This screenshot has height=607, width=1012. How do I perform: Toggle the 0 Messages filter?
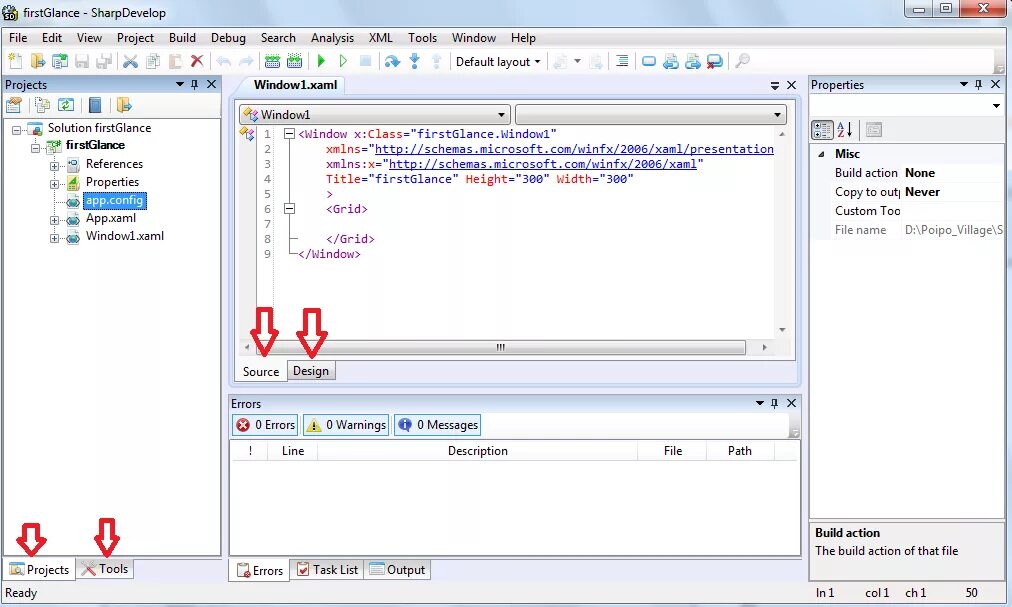438,425
